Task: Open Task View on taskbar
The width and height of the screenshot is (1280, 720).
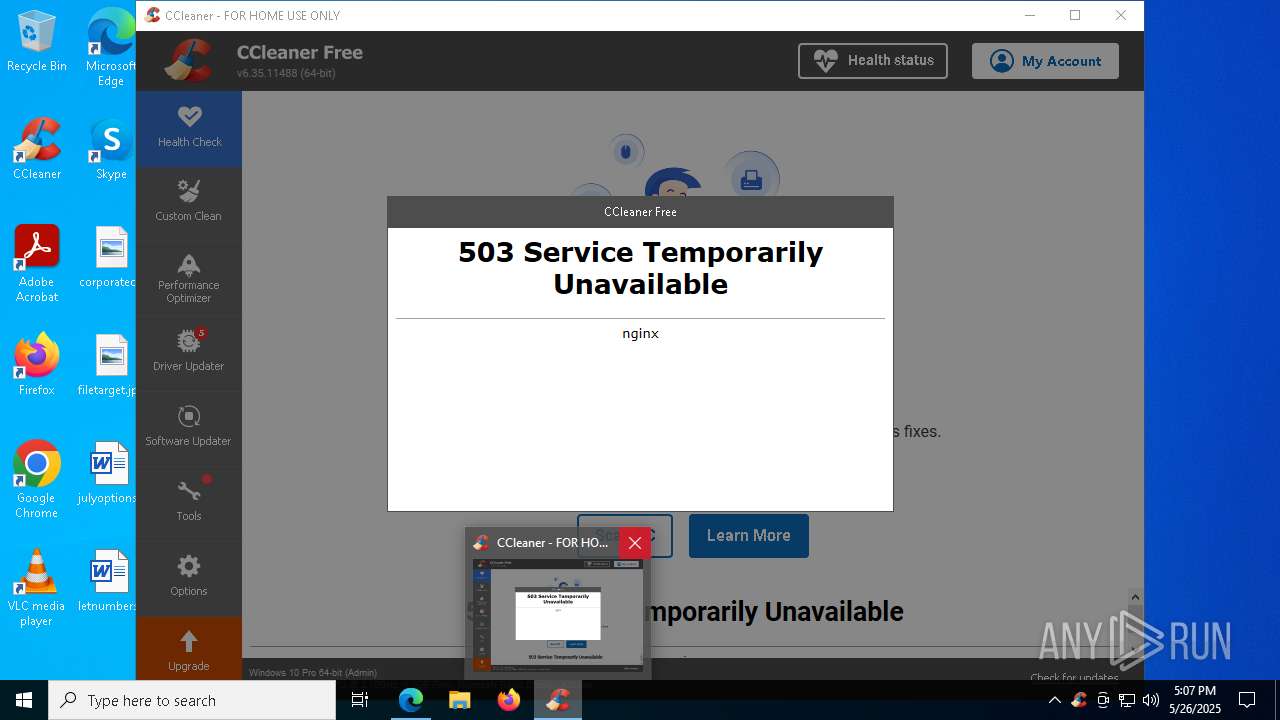Action: click(360, 700)
